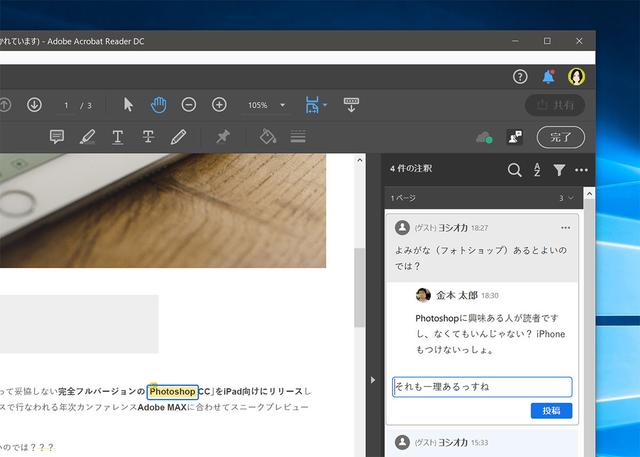
Task: Click the fit page width icon
Action: coord(312,105)
